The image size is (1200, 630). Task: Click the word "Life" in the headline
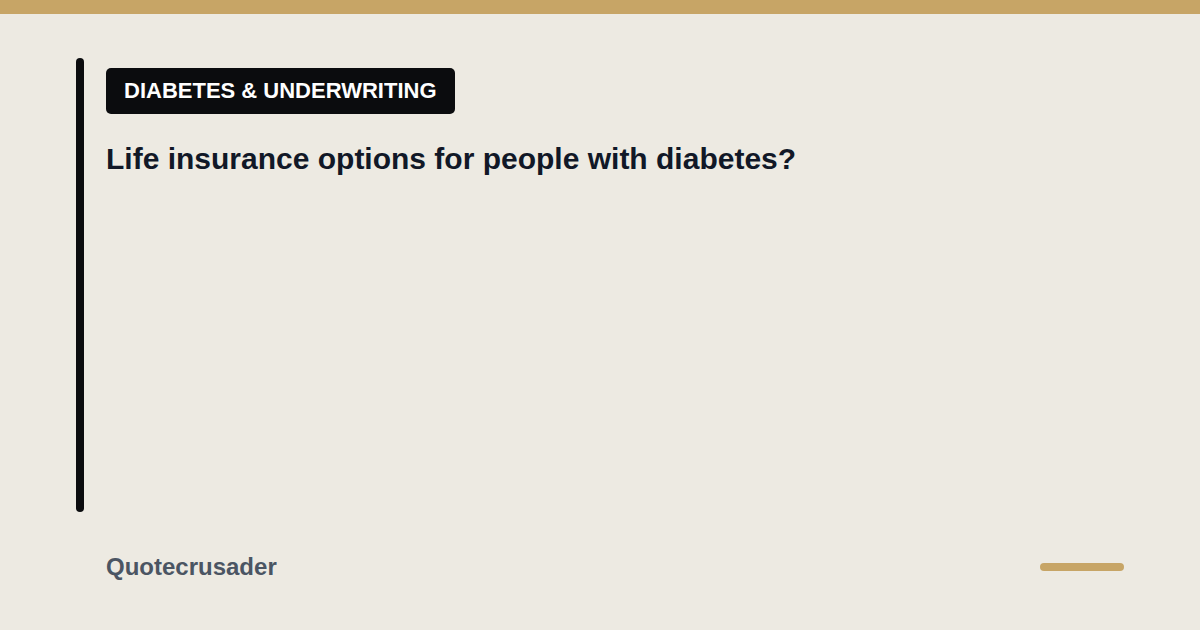[133, 159]
